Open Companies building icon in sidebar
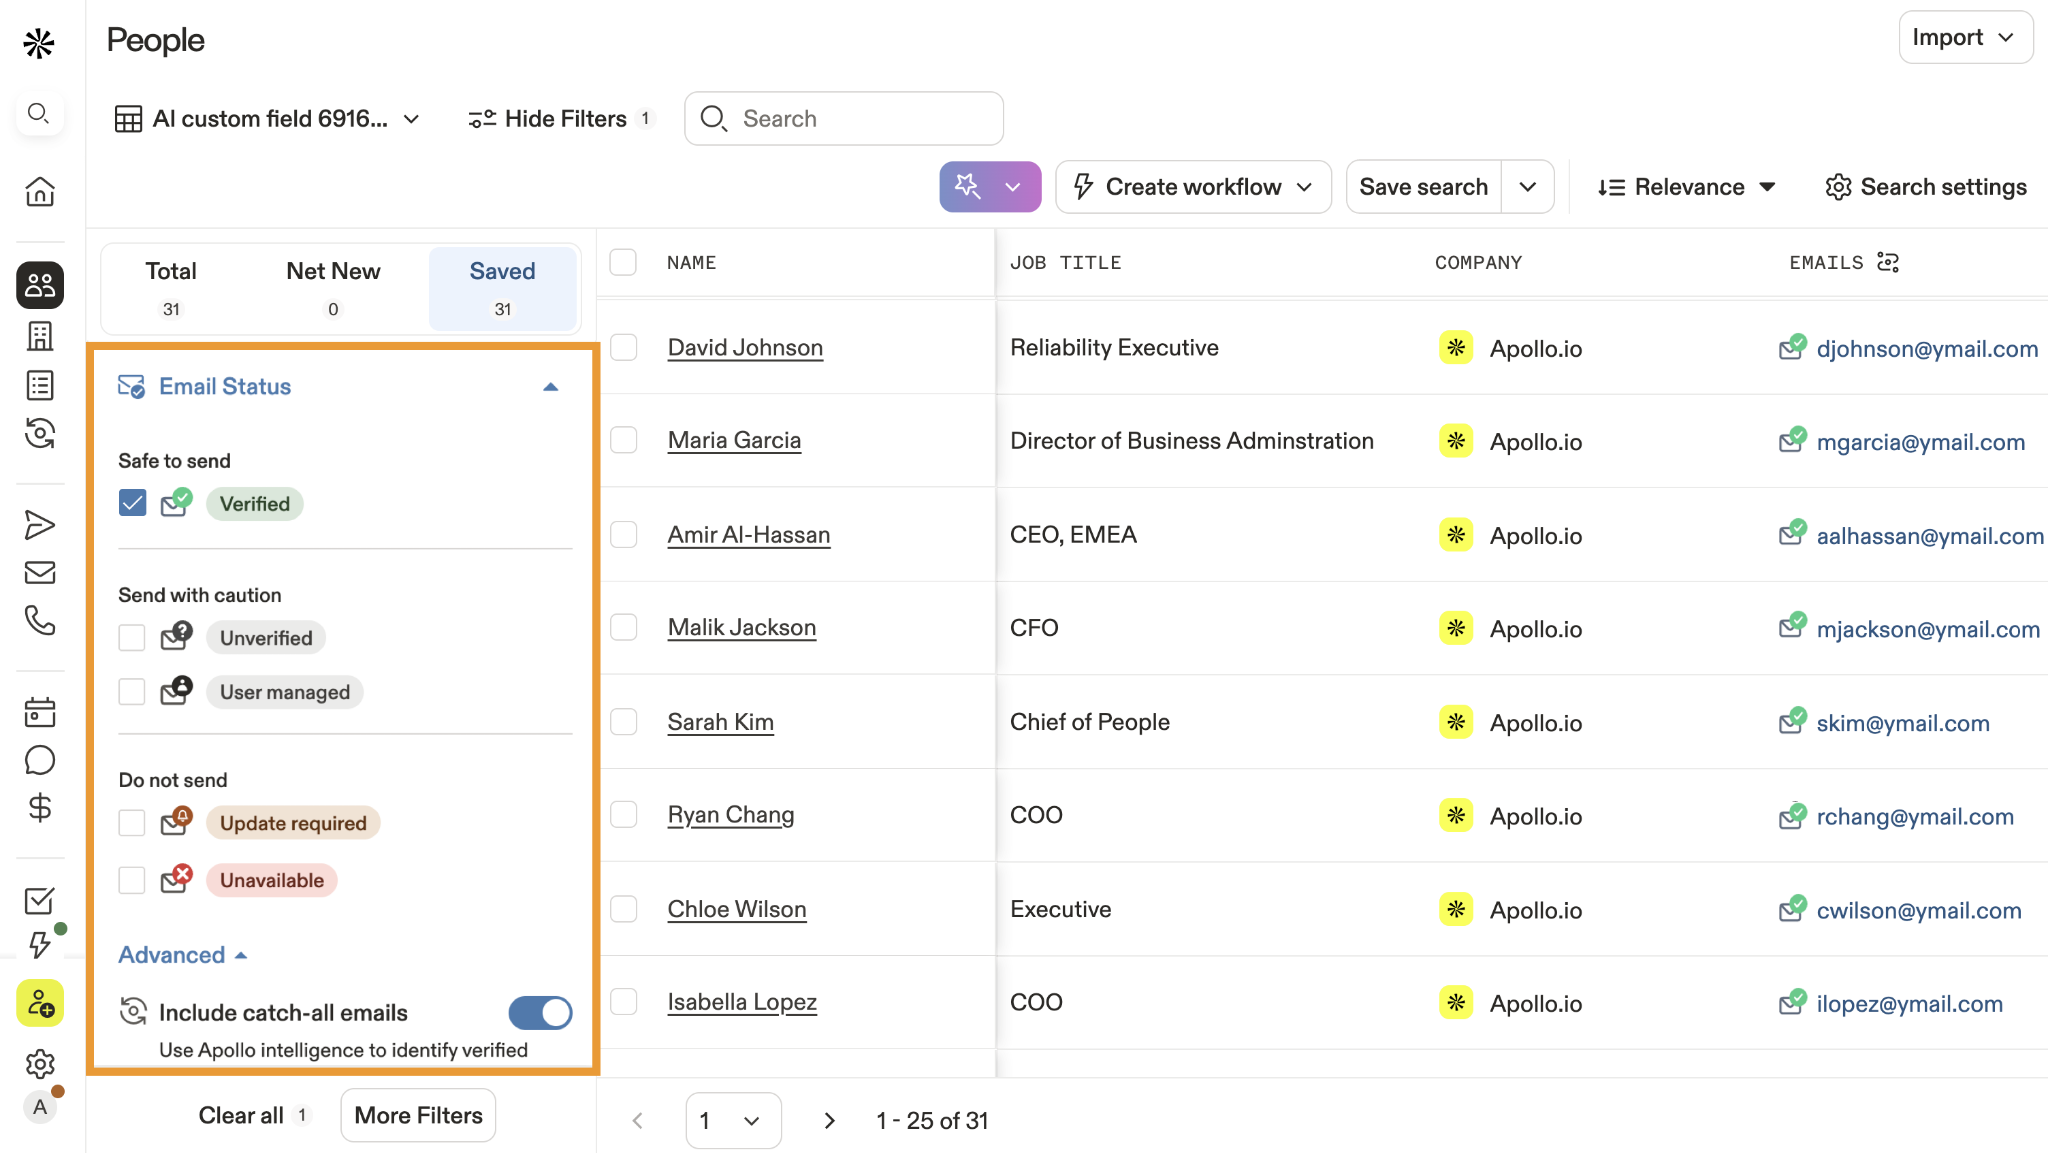This screenshot has width=2048, height=1153. pyautogui.click(x=40, y=336)
